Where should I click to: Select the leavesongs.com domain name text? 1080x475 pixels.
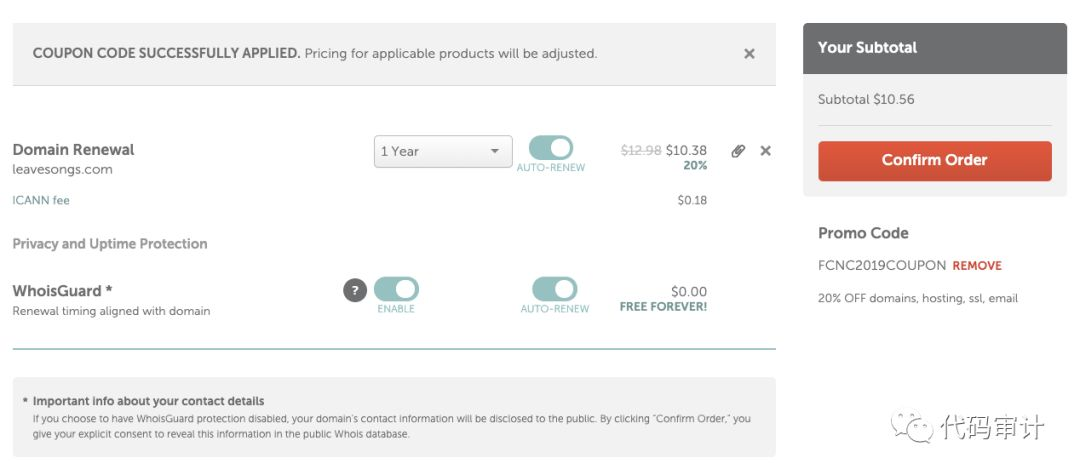(63, 169)
